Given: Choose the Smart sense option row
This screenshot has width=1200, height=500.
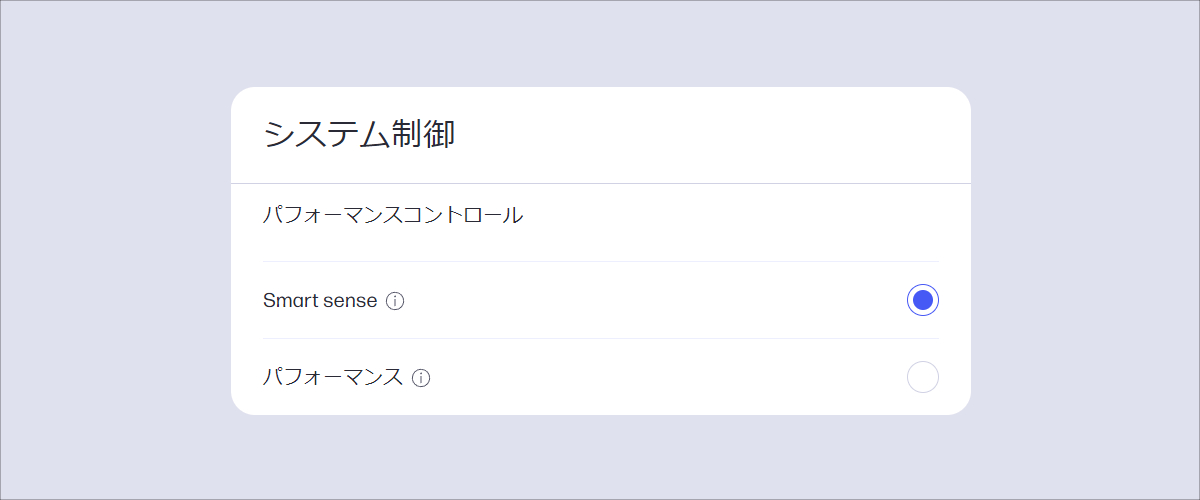Looking at the screenshot, I should (x=600, y=300).
